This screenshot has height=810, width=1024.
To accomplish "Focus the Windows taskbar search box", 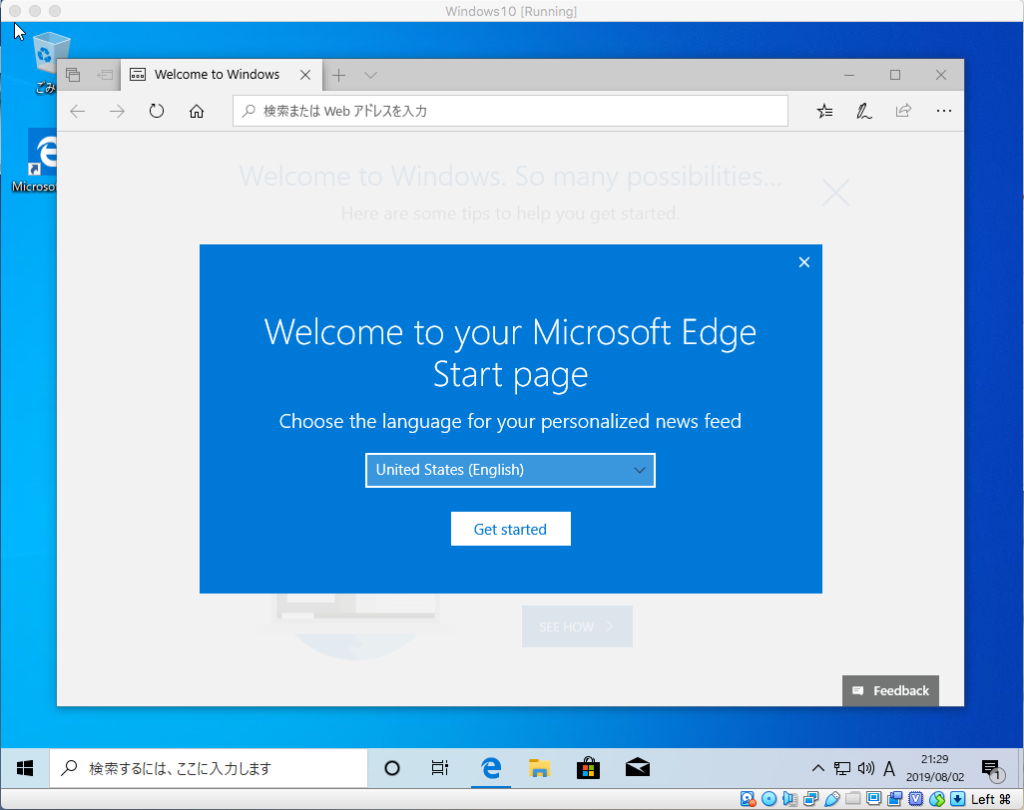I will [x=208, y=768].
